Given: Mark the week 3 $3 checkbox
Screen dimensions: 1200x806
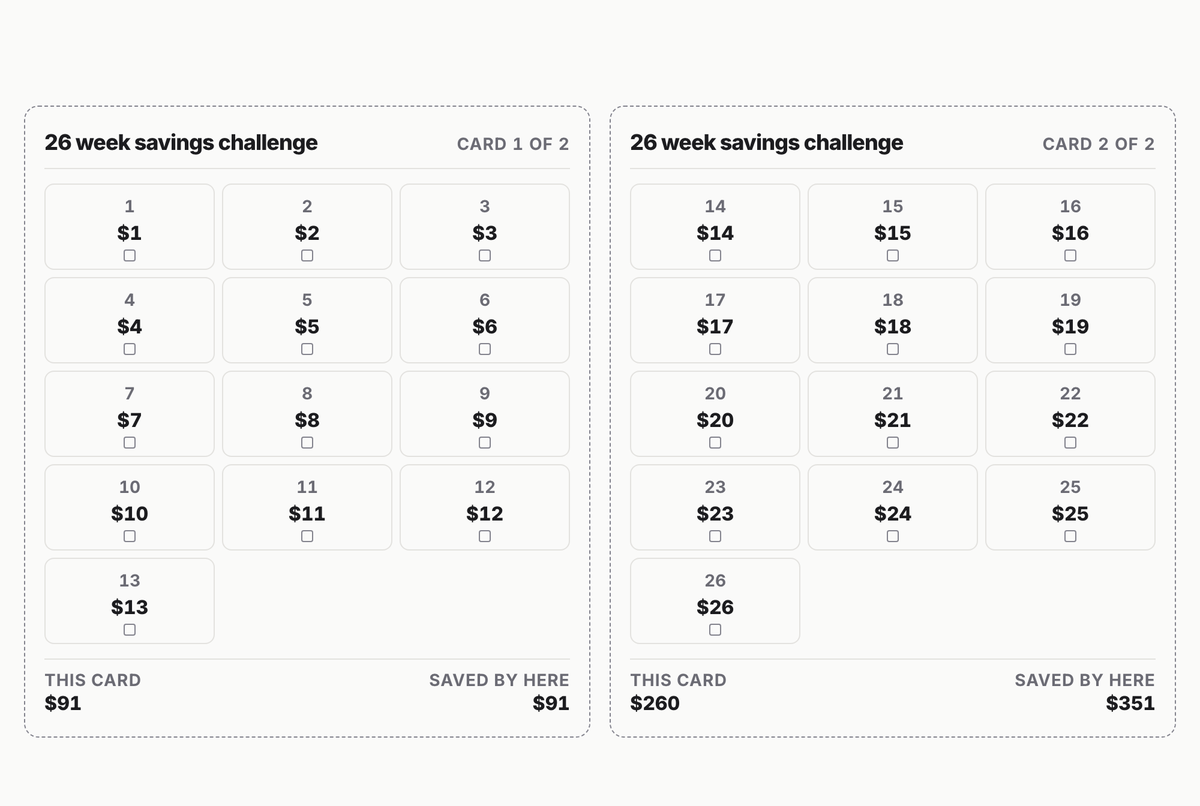Looking at the screenshot, I should (485, 256).
